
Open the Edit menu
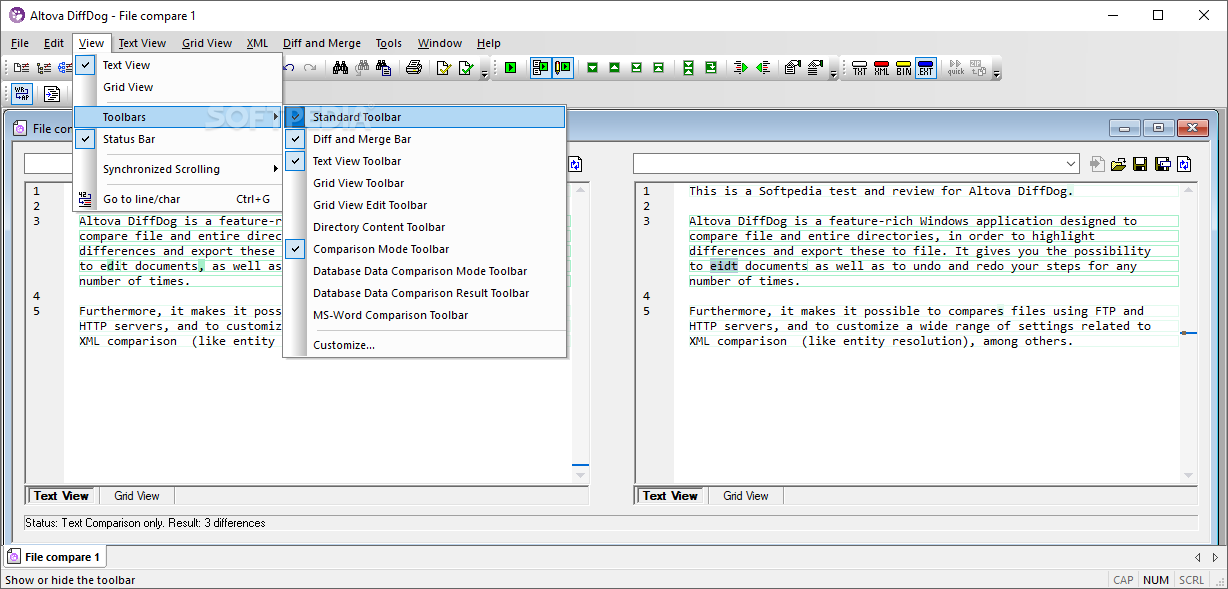(54, 43)
